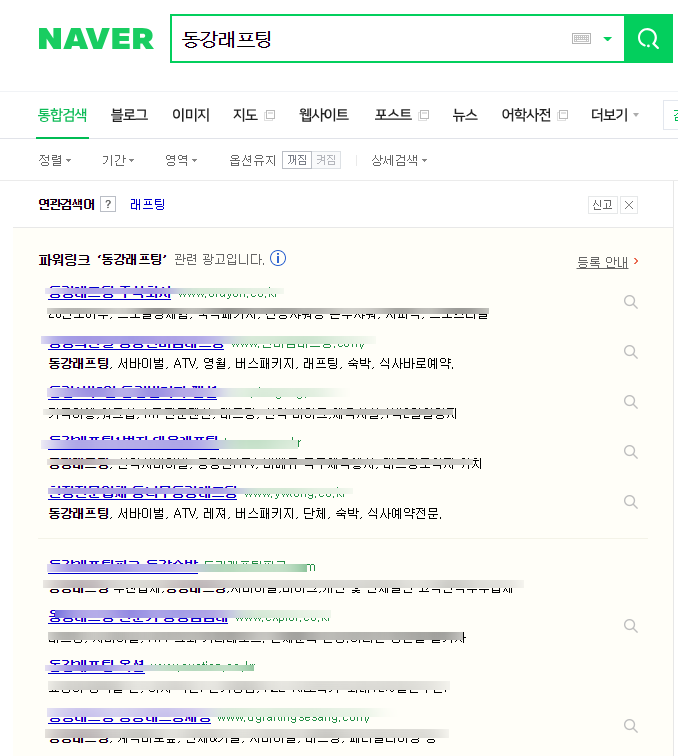Viewport: 678px width, 756px height.
Task: Click the partially visible button right of 더보기
Action: coord(671,115)
